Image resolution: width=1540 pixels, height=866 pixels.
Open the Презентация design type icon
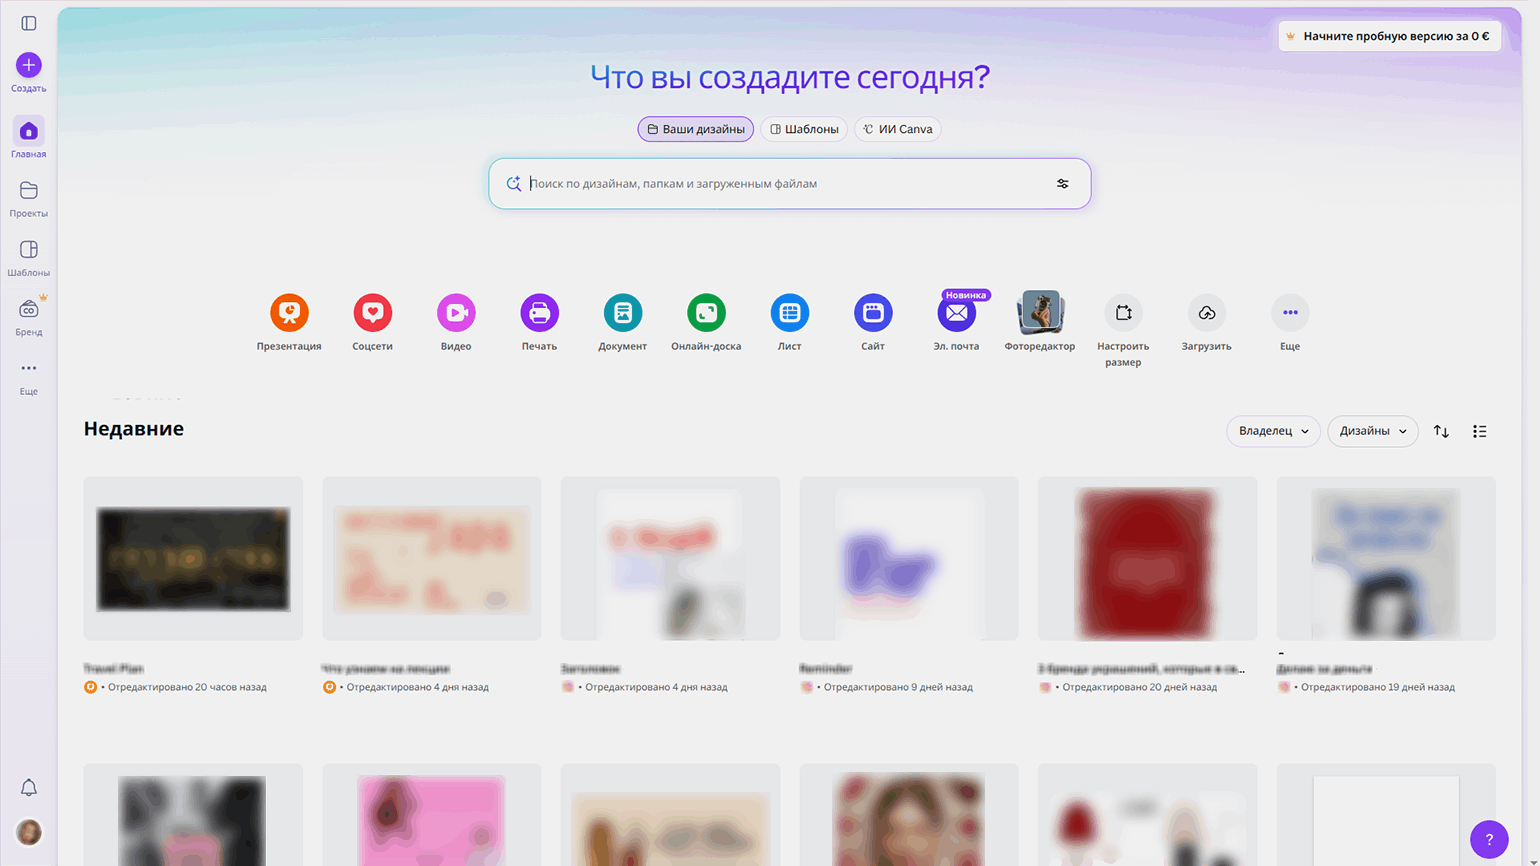tap(289, 313)
